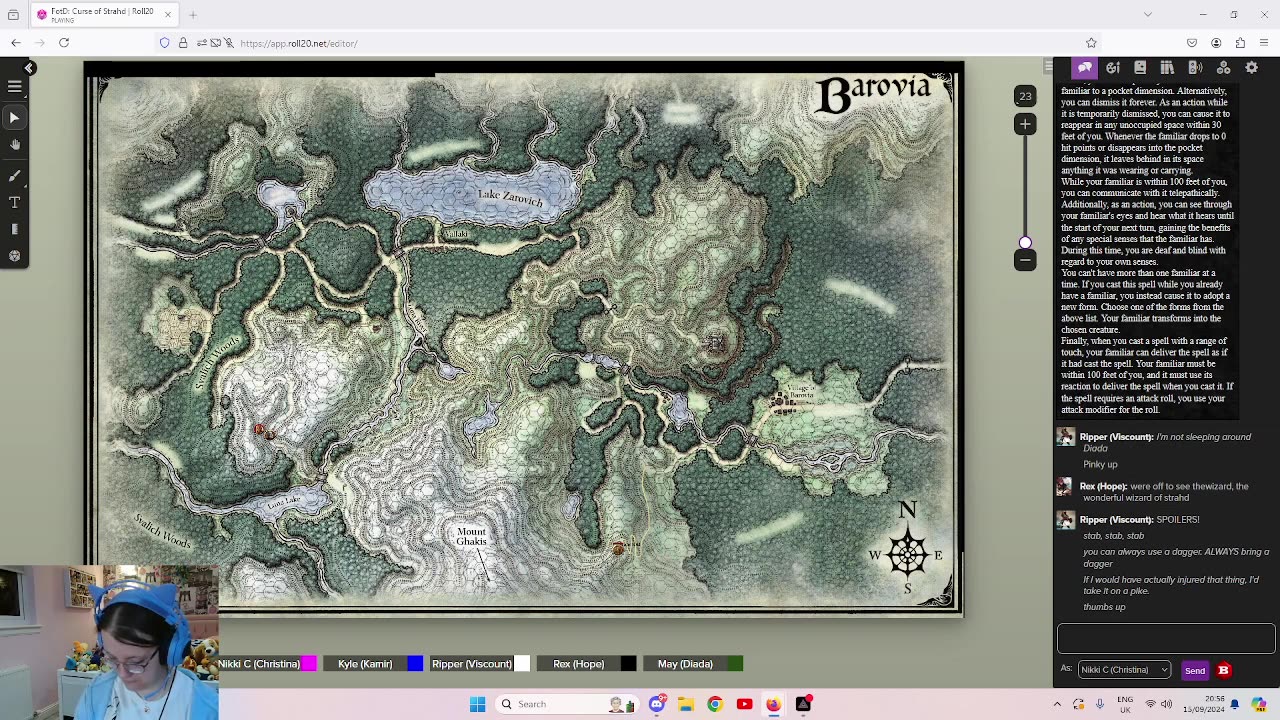Select the Ruler measure tool
The width and height of the screenshot is (1280, 720).
[15, 230]
